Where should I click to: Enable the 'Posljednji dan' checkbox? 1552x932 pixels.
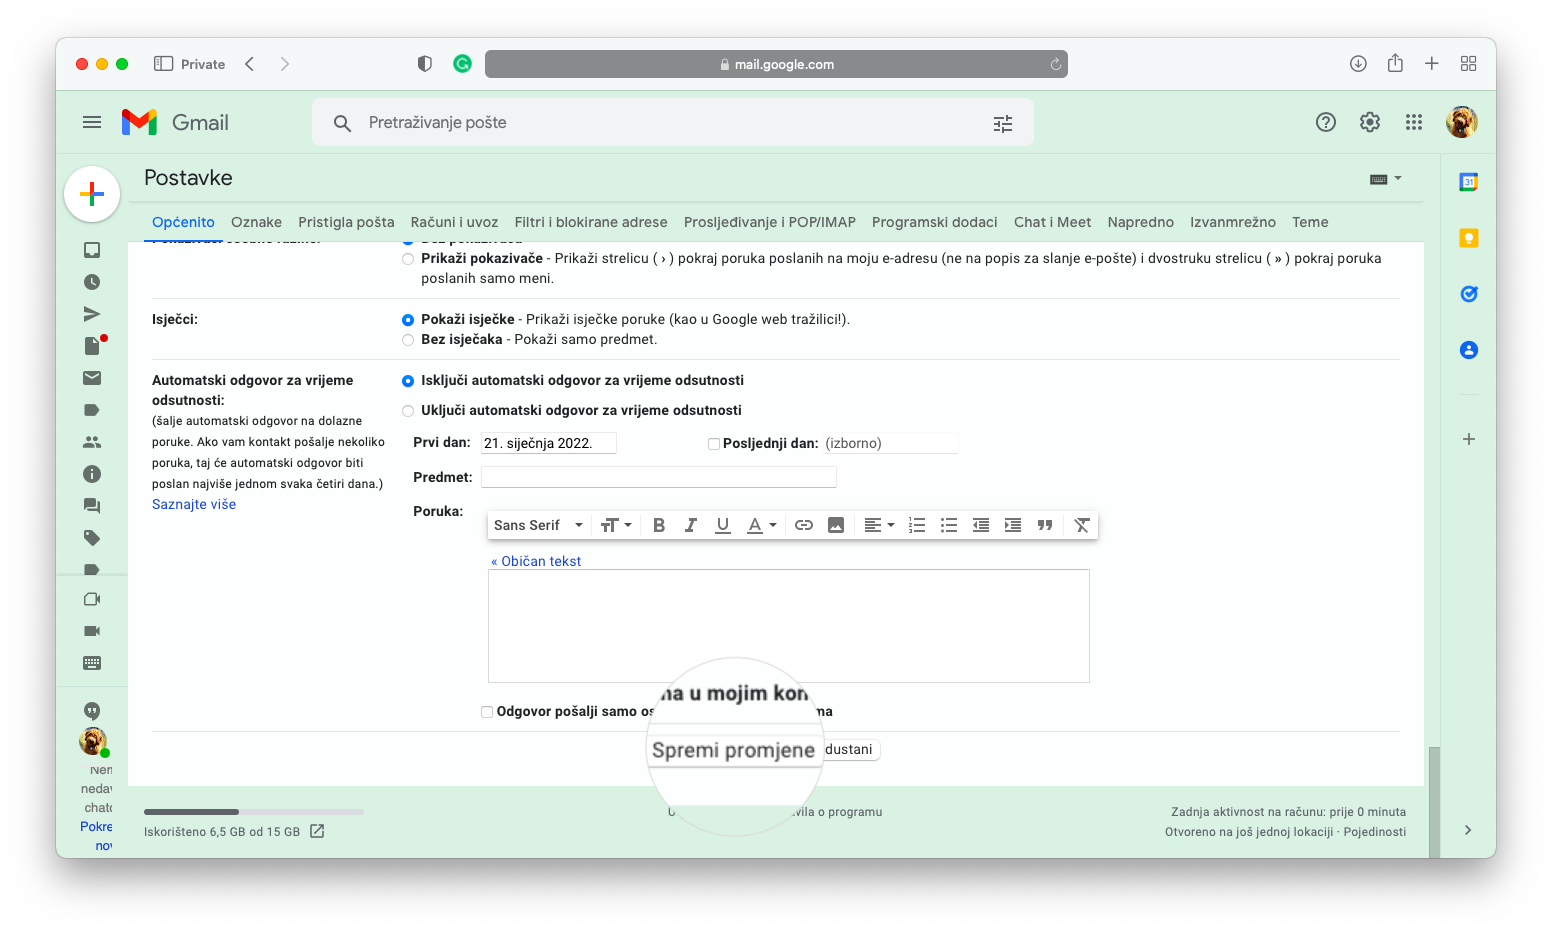pos(714,444)
